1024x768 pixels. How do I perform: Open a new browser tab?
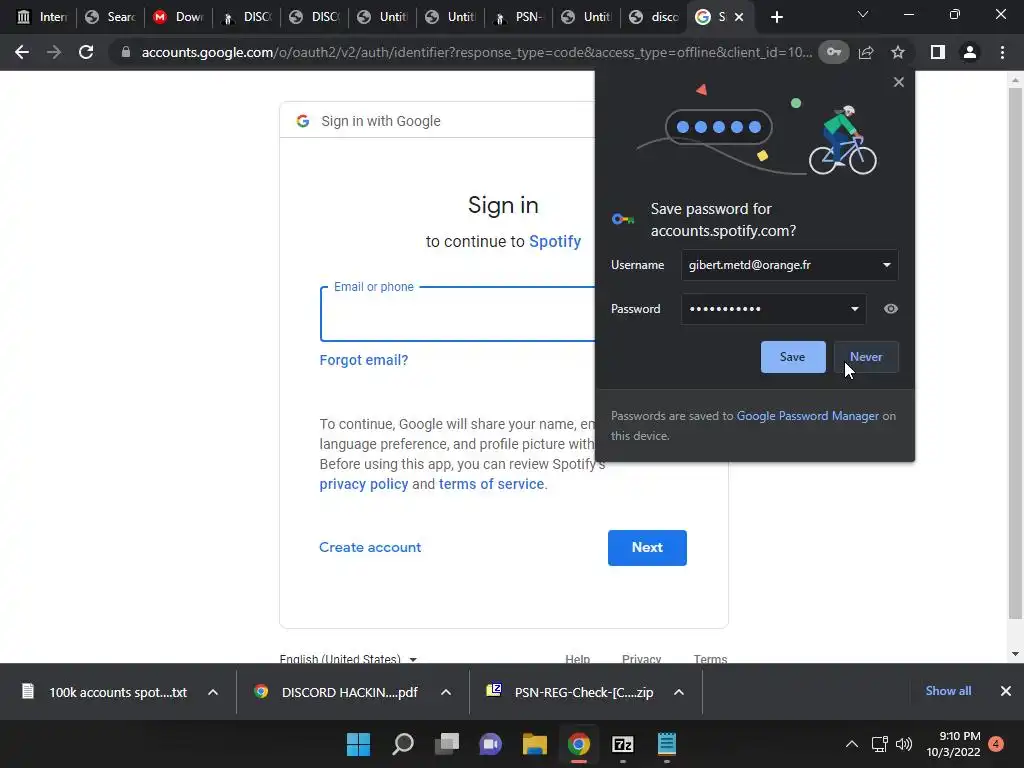776,17
